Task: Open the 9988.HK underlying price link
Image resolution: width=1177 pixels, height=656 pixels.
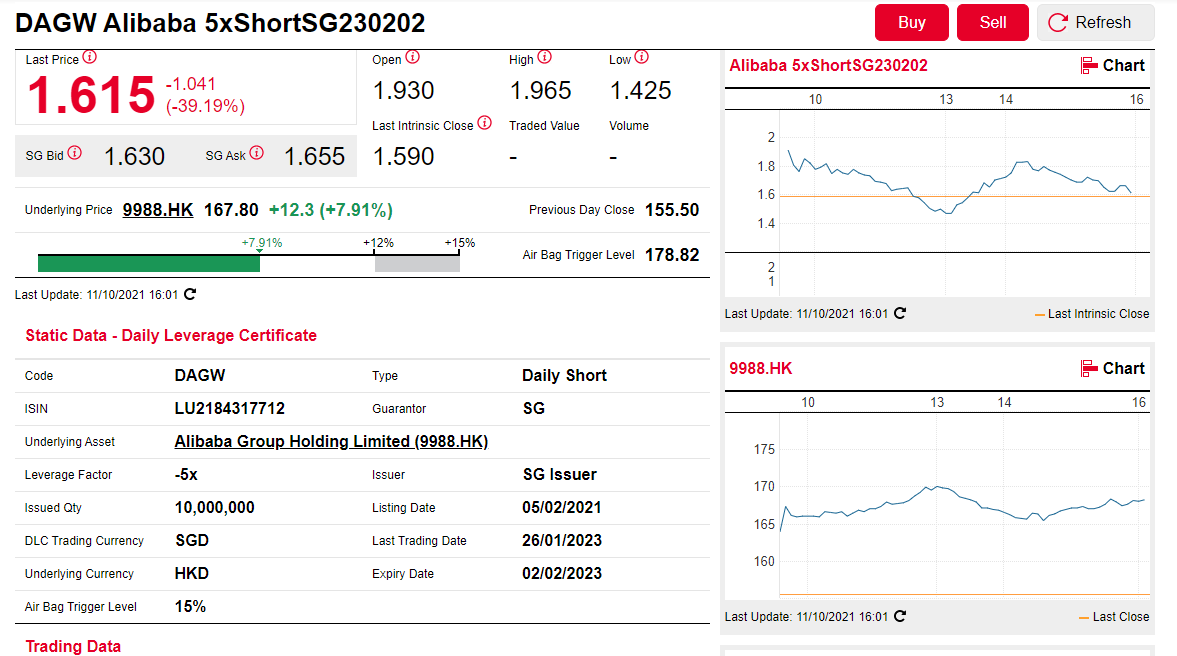Action: 158,210
